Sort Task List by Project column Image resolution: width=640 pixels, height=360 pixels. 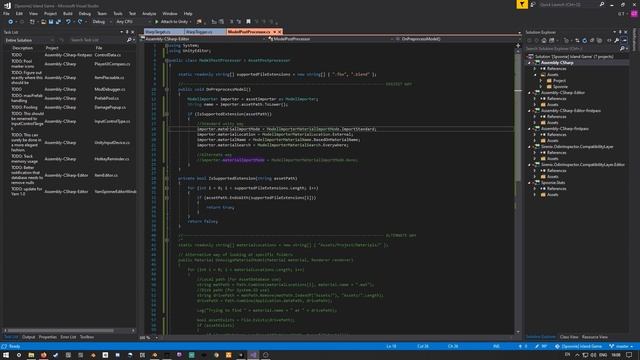click(x=52, y=48)
